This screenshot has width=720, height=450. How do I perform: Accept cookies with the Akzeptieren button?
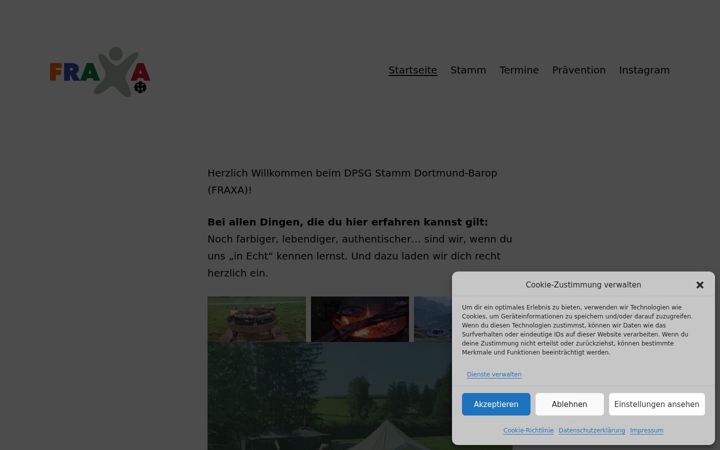tap(496, 404)
